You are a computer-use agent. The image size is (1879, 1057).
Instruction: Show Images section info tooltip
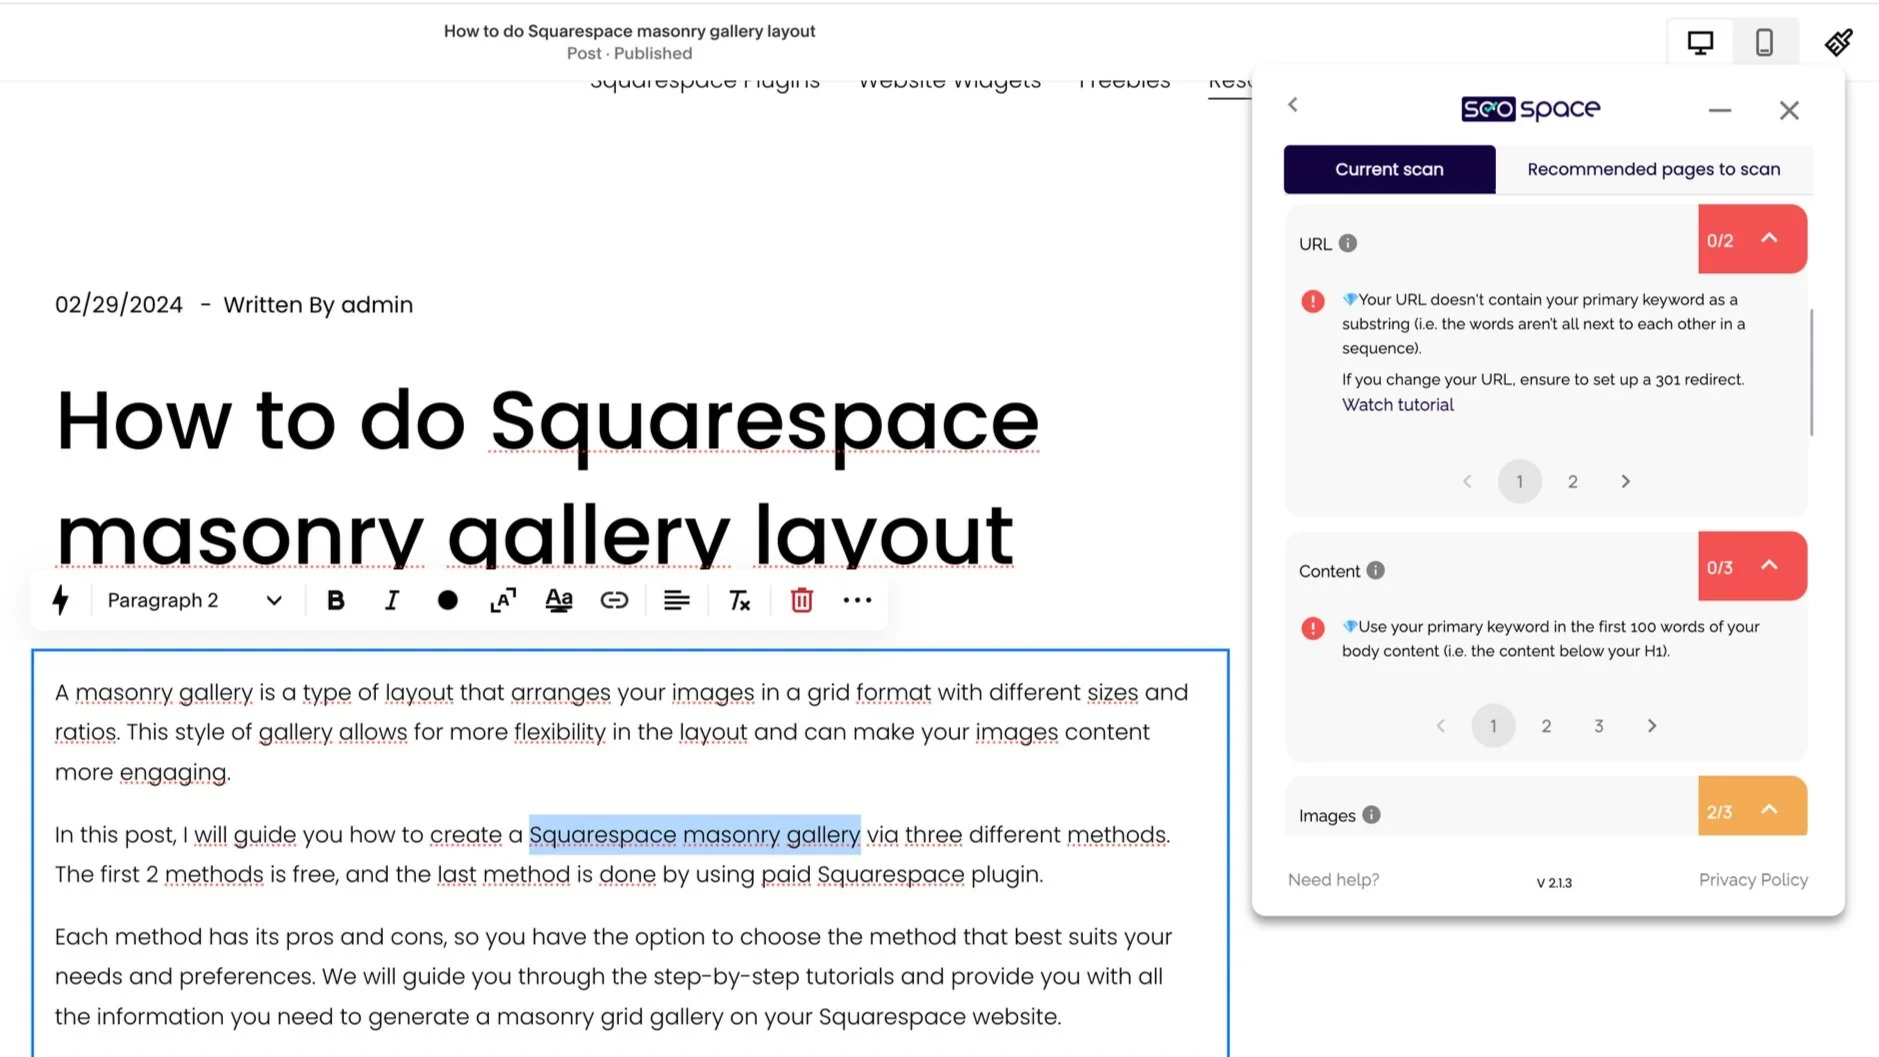click(x=1371, y=815)
